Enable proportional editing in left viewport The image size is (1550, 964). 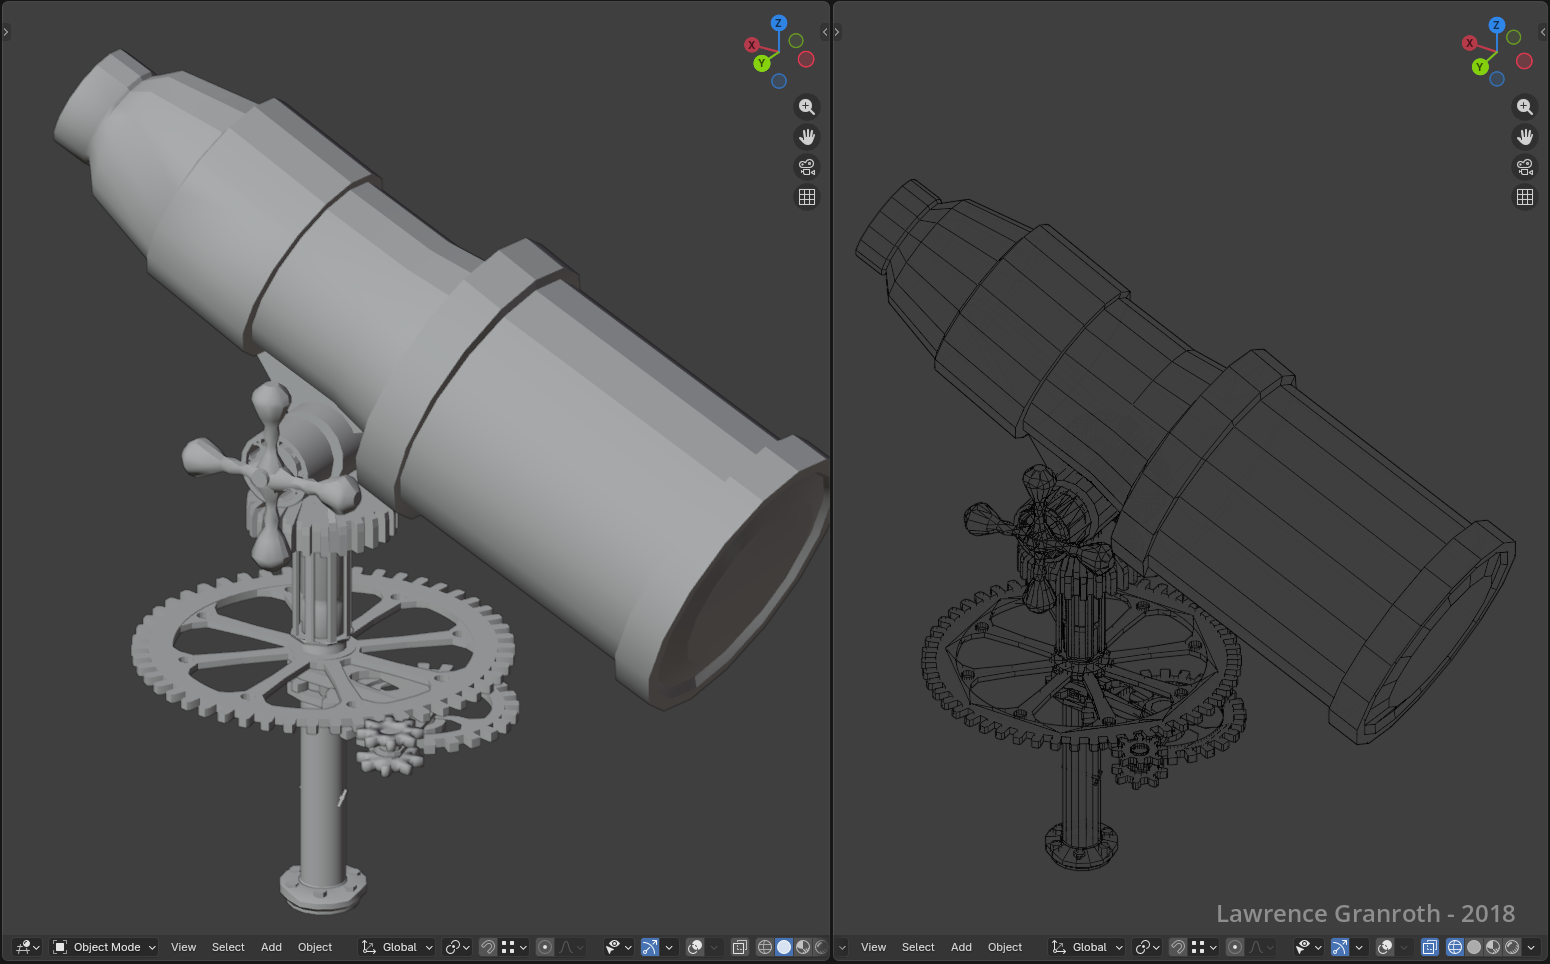pyautogui.click(x=545, y=947)
